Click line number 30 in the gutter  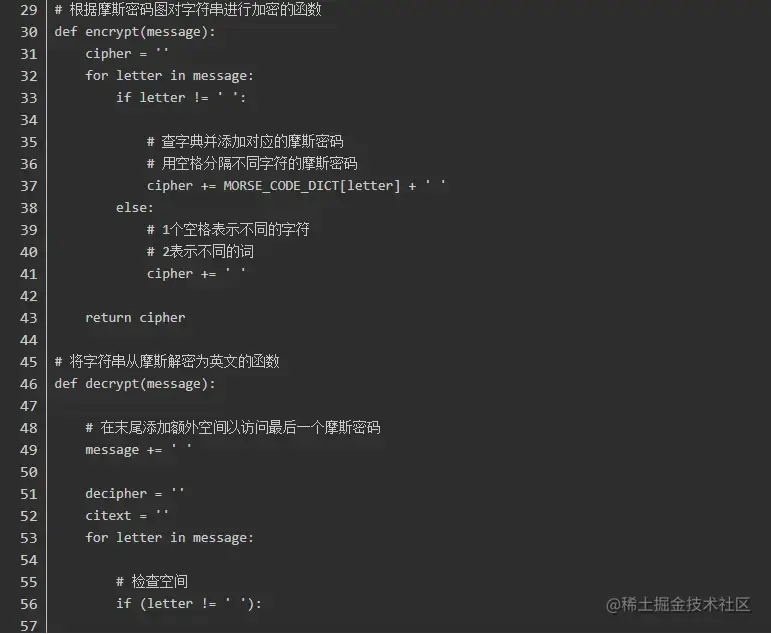[x=29, y=32]
